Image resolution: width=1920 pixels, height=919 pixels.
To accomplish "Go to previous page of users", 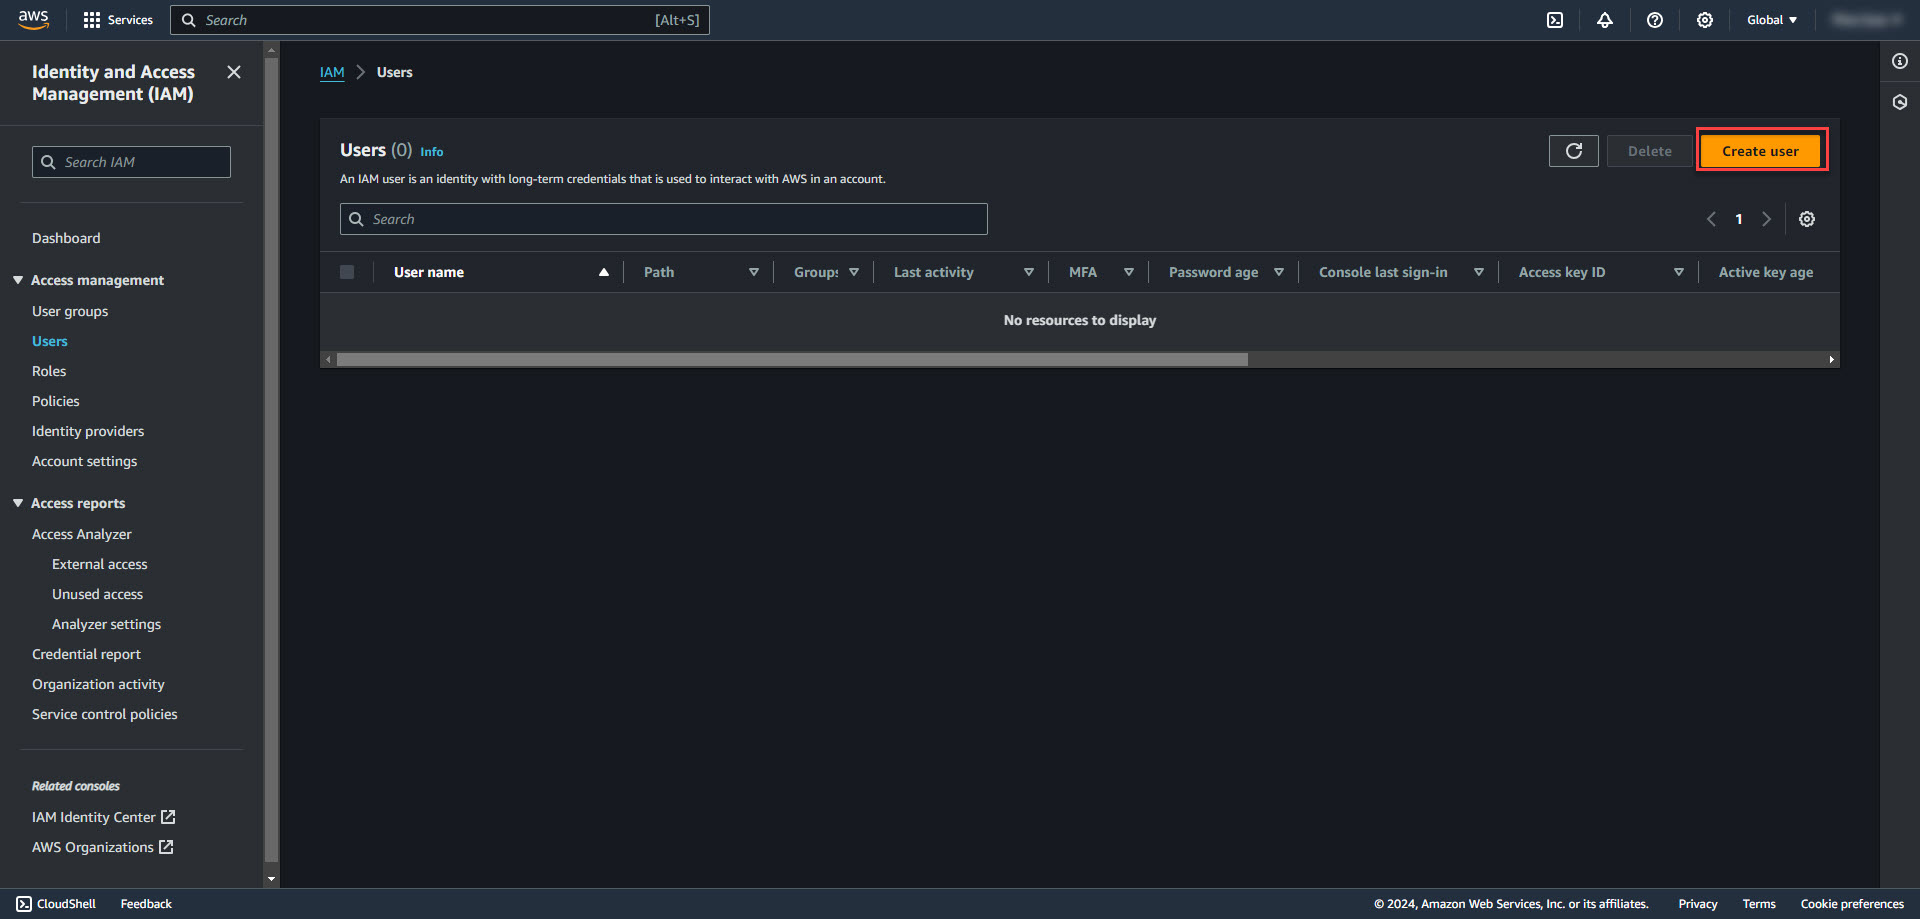I will click(1711, 219).
